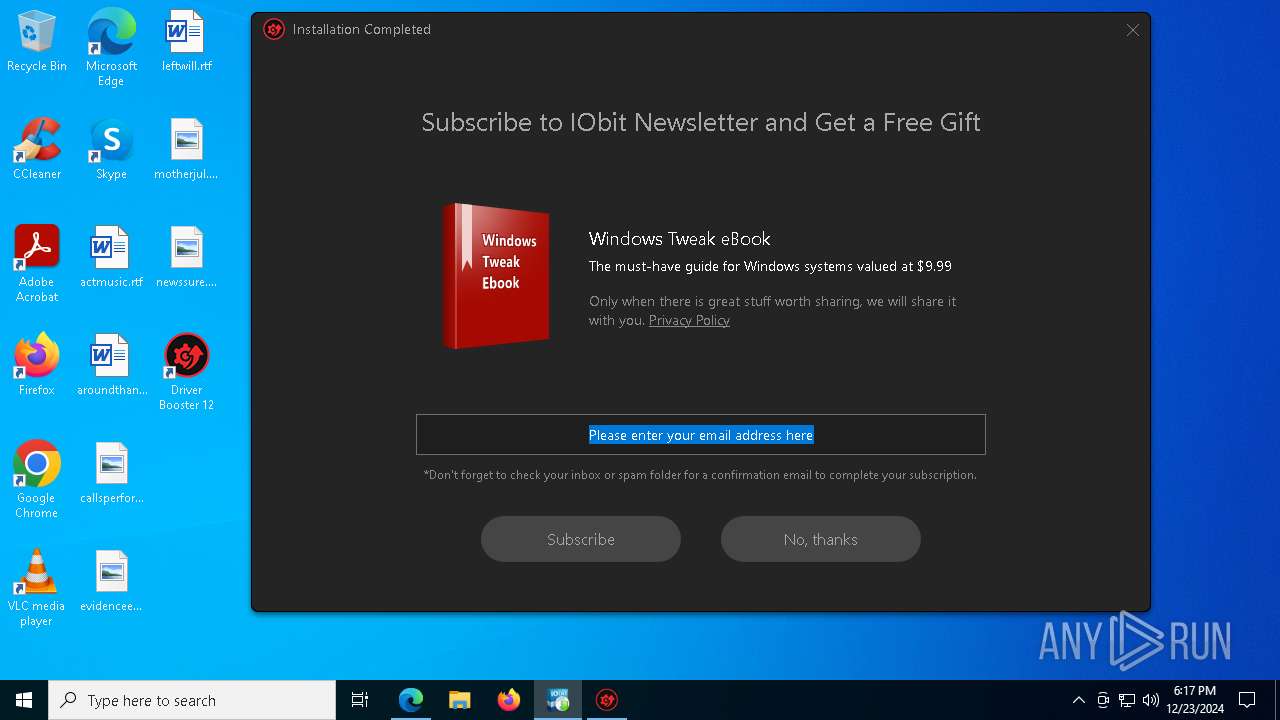
Task: Open the volume control tray icon
Action: click(1151, 700)
